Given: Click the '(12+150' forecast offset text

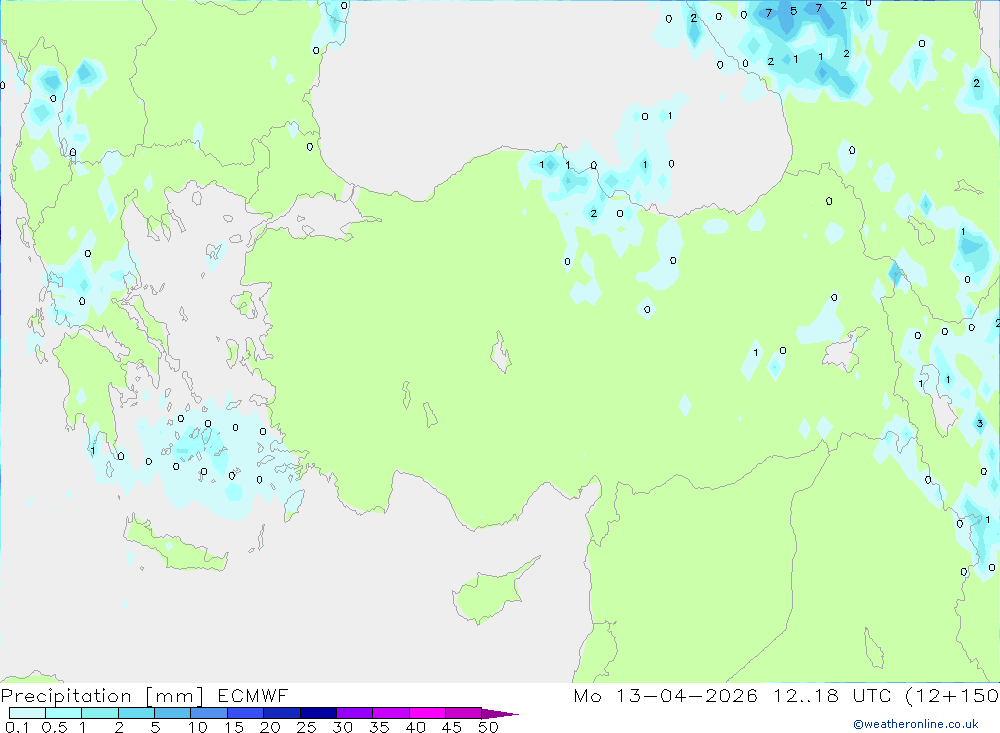Looking at the screenshot, I should 952,695.
